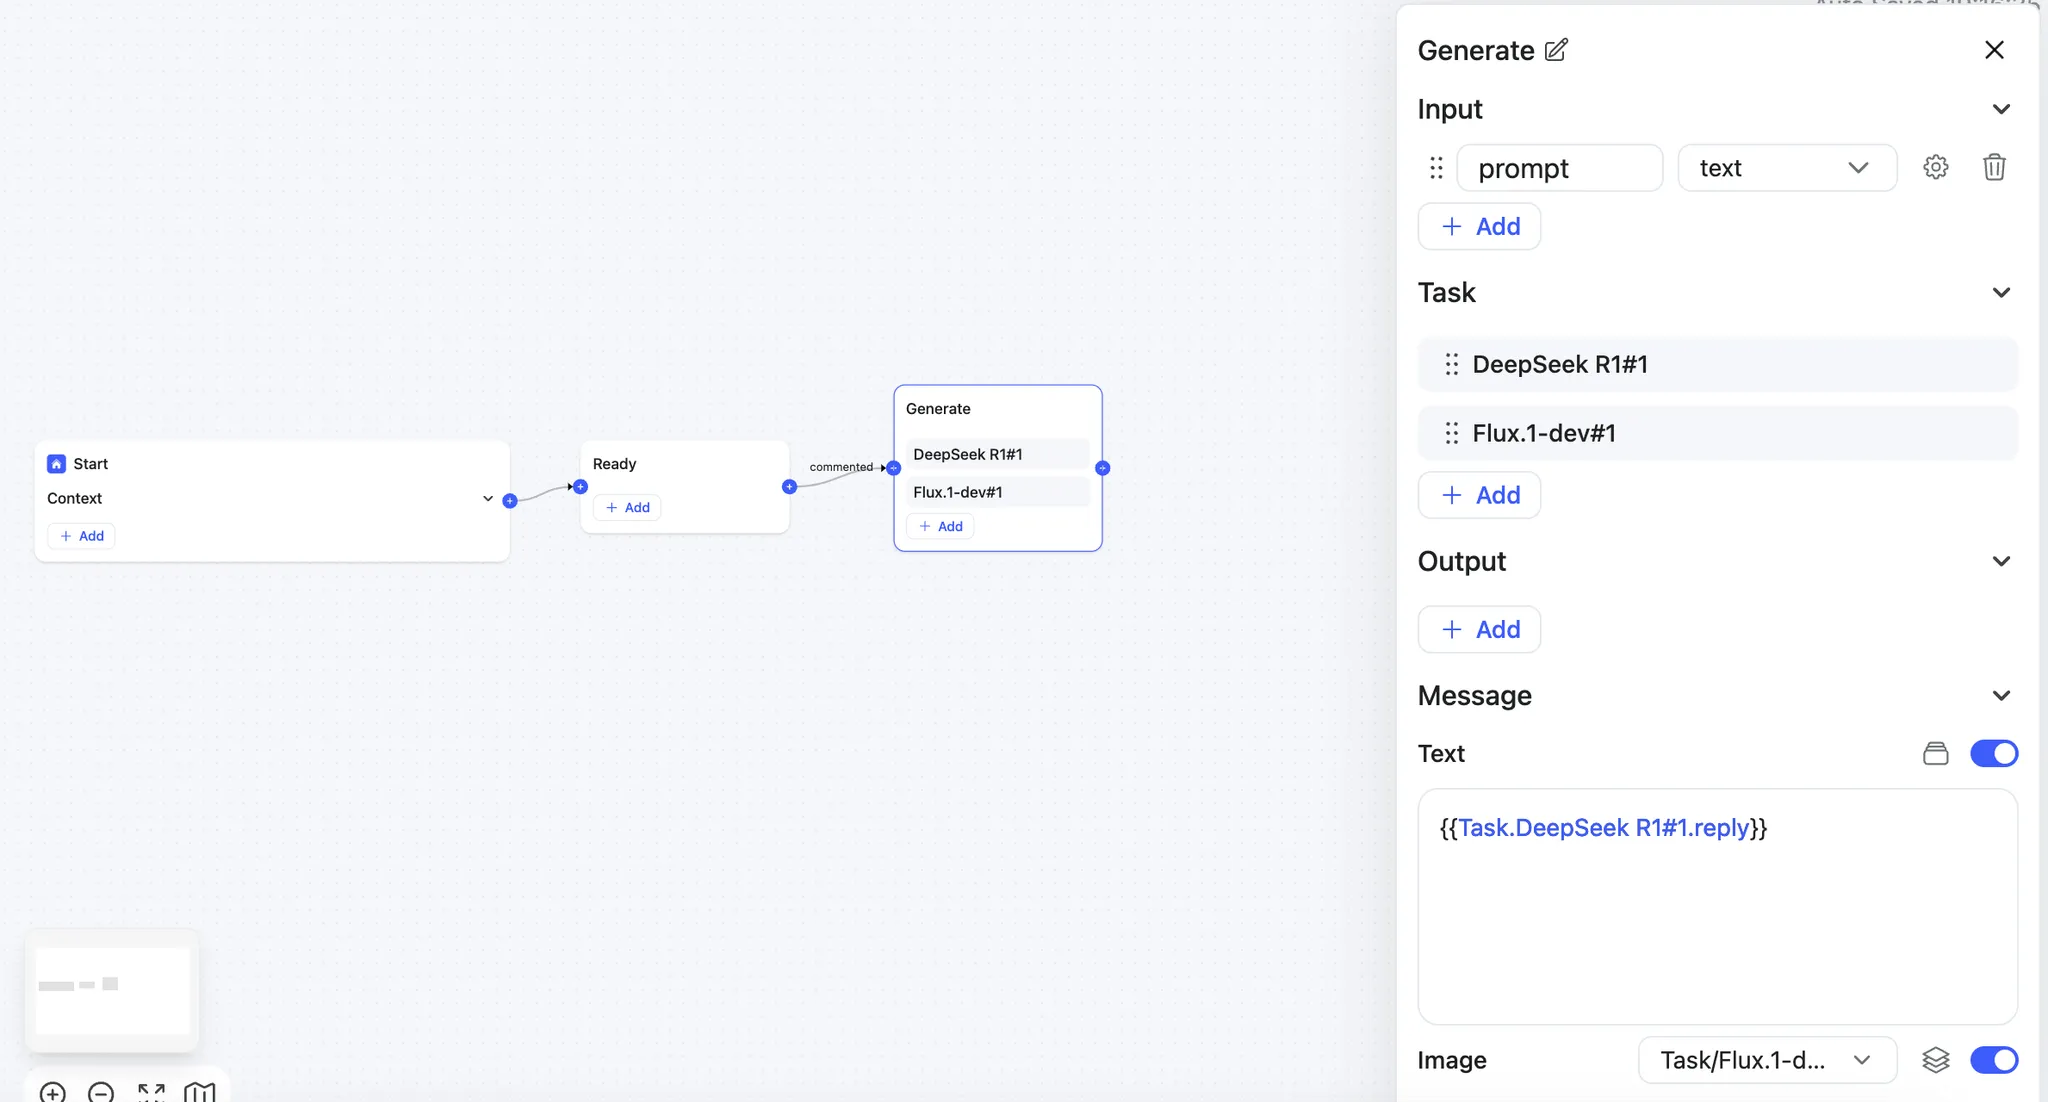Click Add button under Output section
This screenshot has width=2048, height=1102.
point(1479,629)
